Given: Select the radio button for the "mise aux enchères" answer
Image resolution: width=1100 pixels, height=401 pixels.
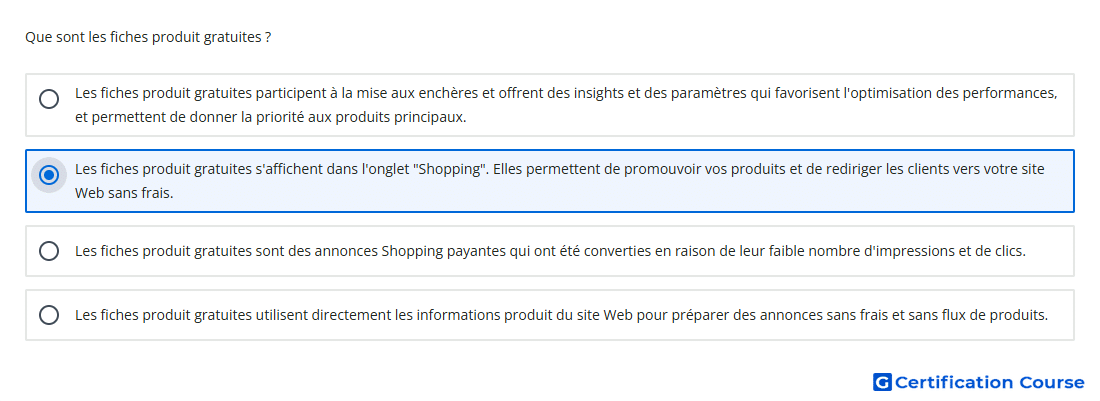Looking at the screenshot, I should pos(48,99).
